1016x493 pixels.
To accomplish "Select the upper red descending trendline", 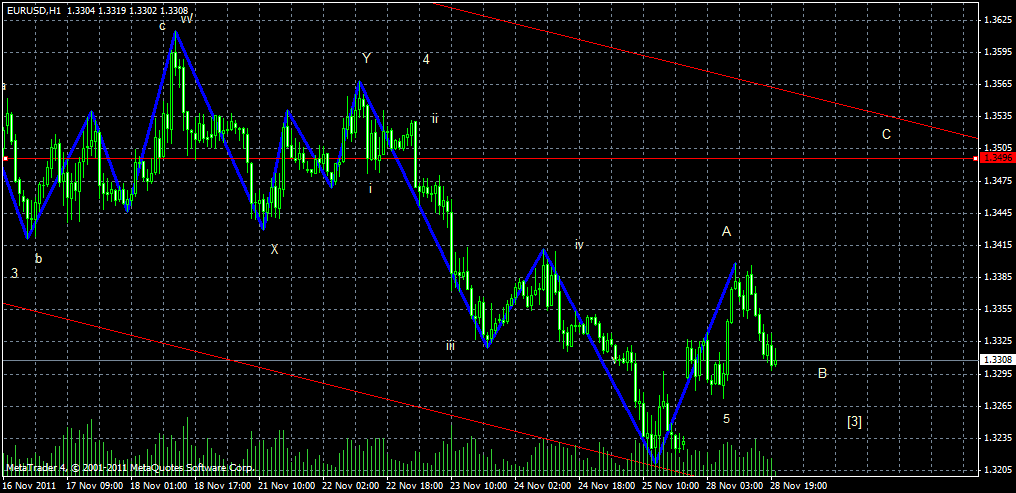I will click(706, 71).
